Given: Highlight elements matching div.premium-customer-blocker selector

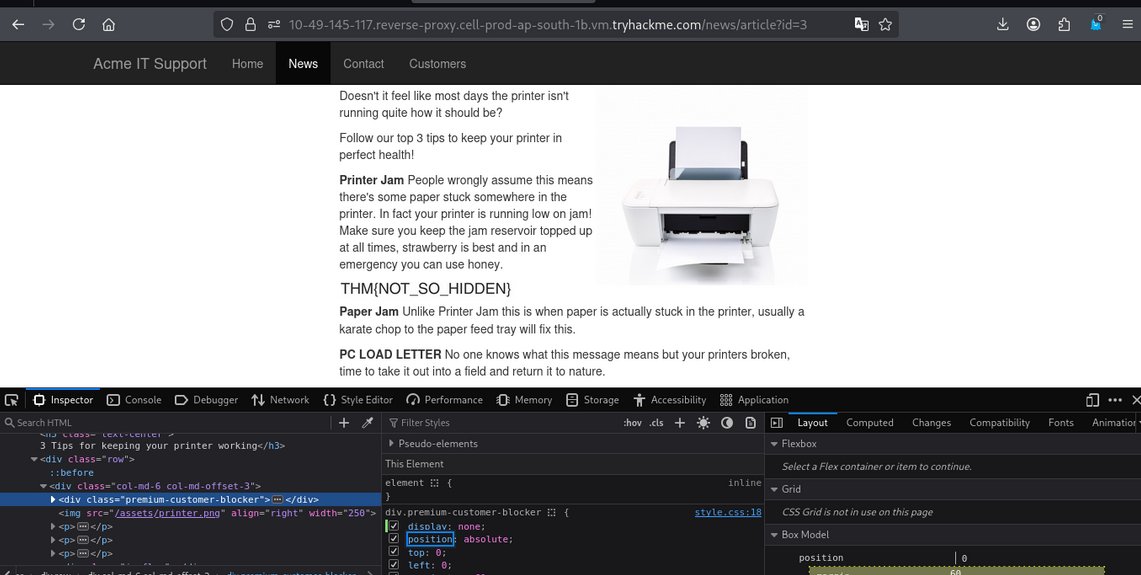Looking at the screenshot, I should coord(552,512).
